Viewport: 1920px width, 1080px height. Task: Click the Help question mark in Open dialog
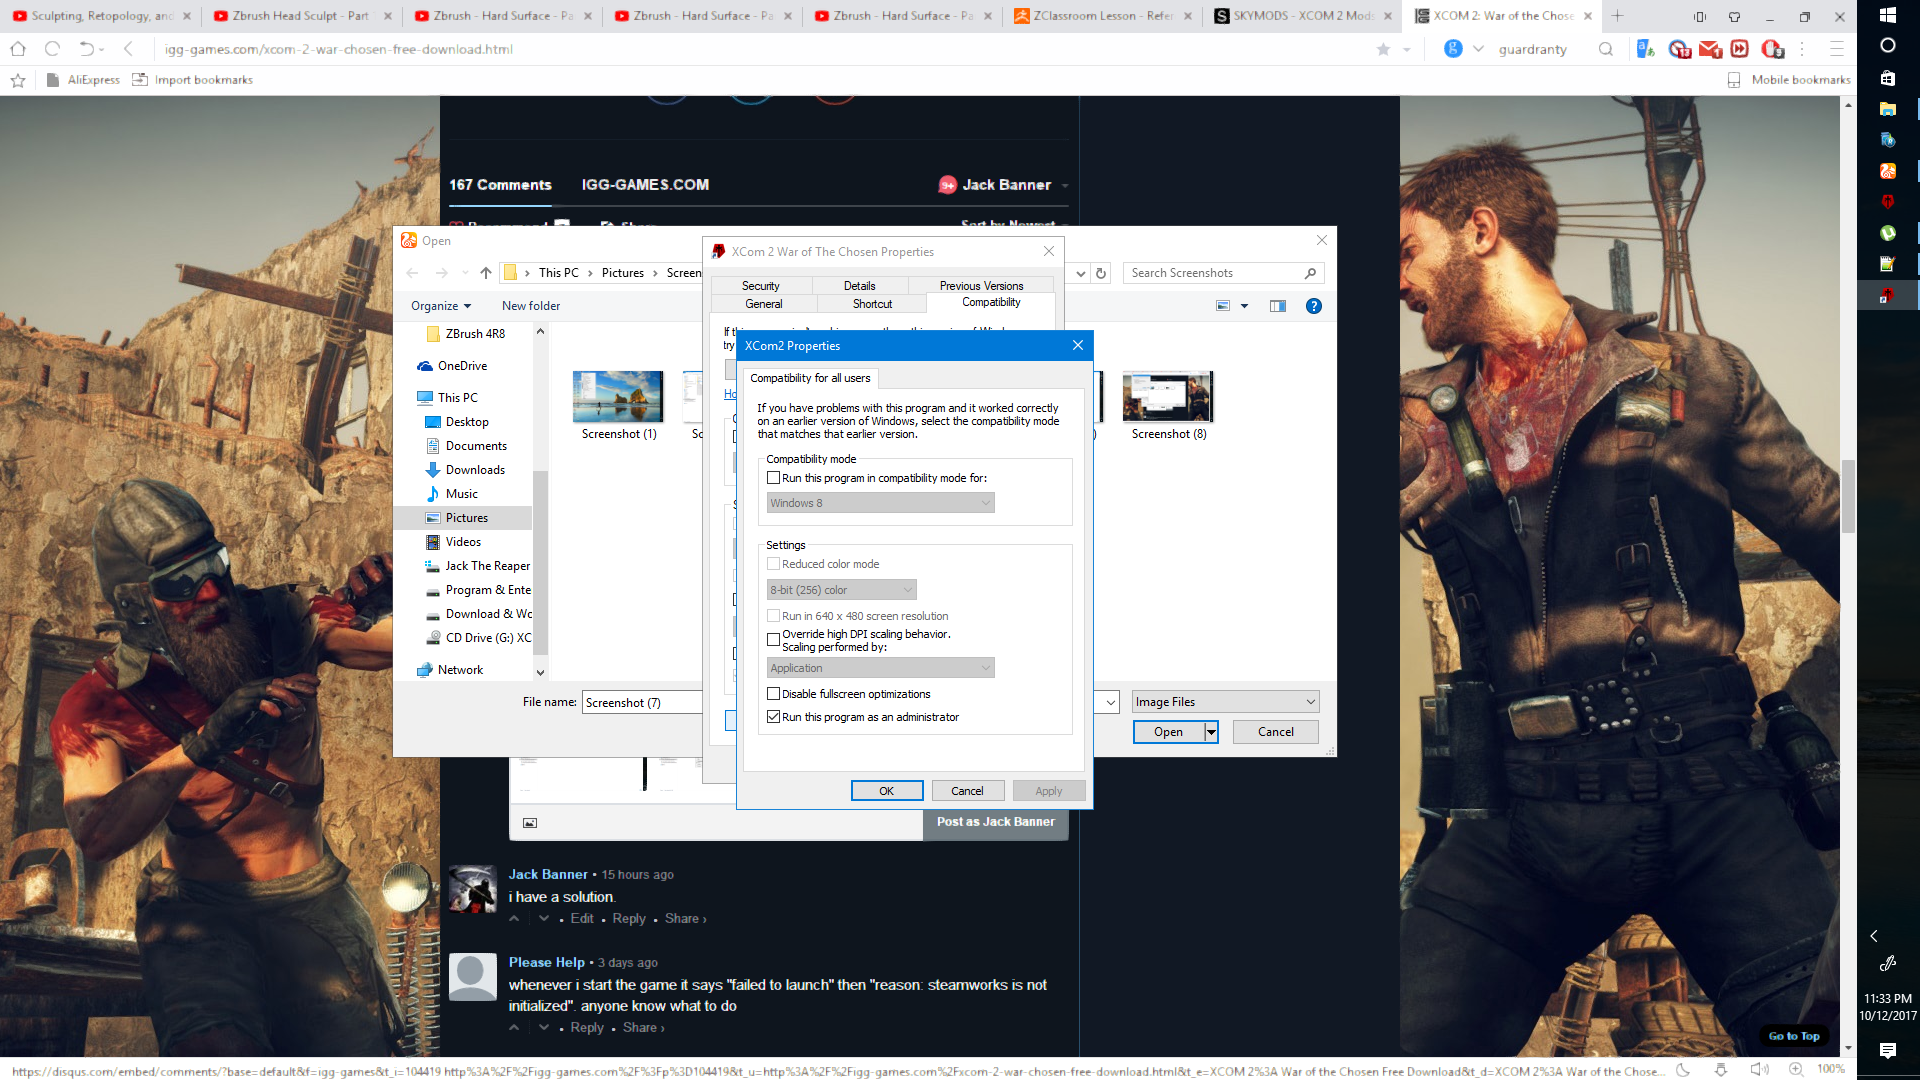click(x=1314, y=306)
